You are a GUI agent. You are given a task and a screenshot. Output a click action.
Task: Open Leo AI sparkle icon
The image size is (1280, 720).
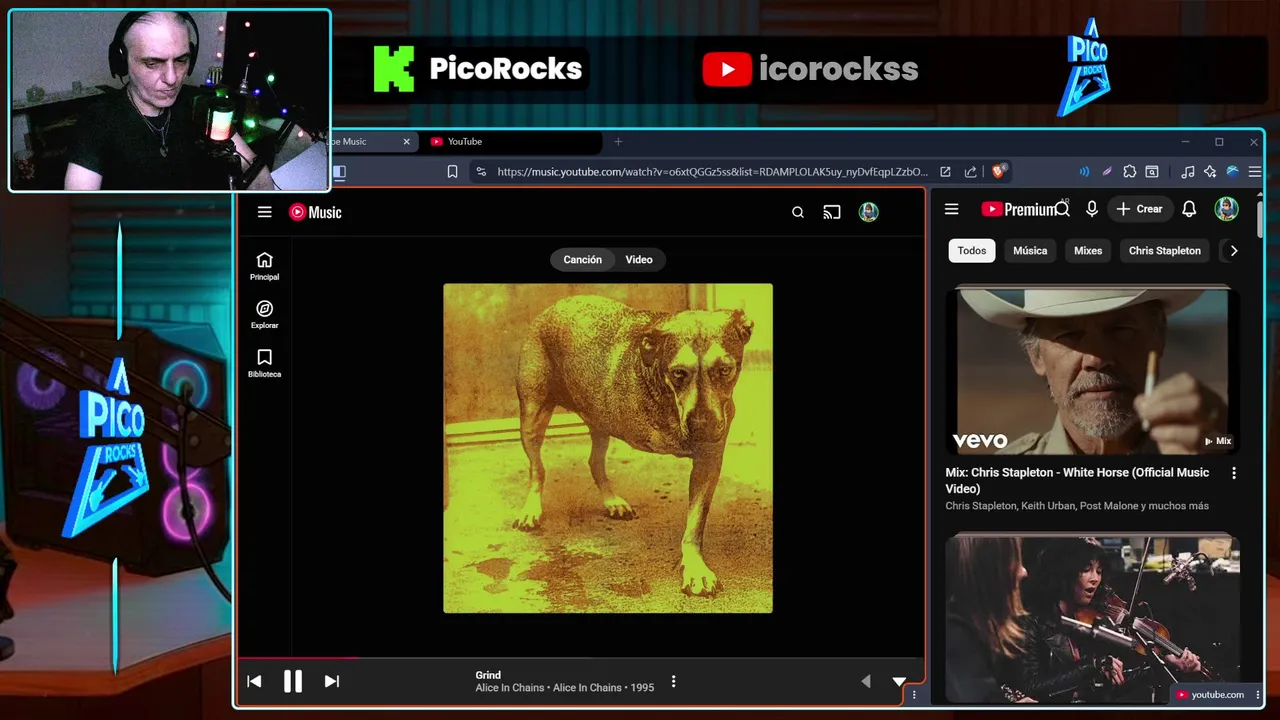(1210, 172)
